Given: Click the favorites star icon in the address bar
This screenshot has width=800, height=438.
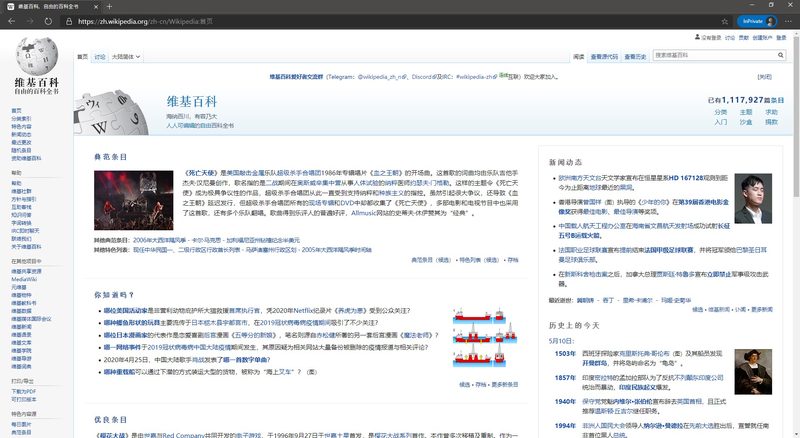Looking at the screenshot, I should coord(724,21).
